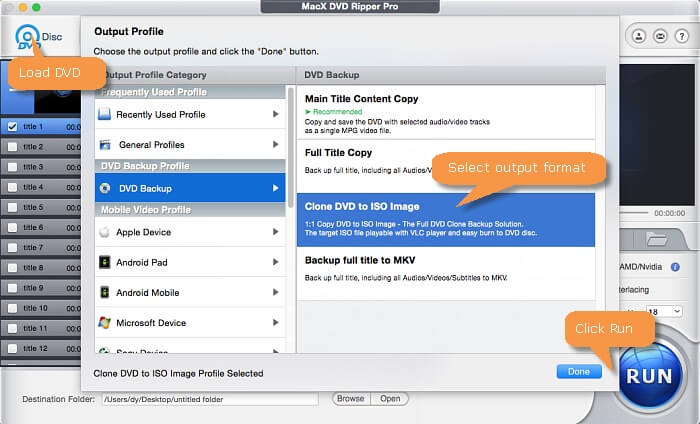The image size is (700, 424).
Task: Check the title 3 checkbox
Action: pos(12,167)
